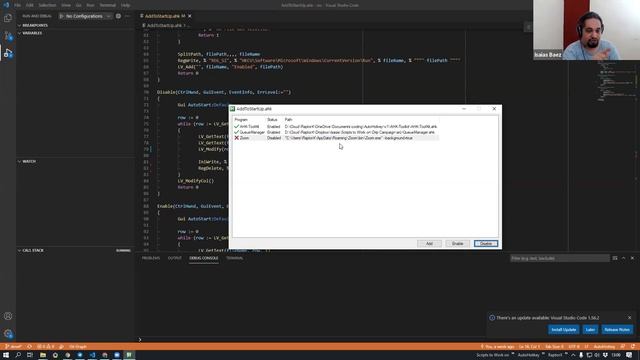Open notifications bell in status bar

(x=632, y=347)
